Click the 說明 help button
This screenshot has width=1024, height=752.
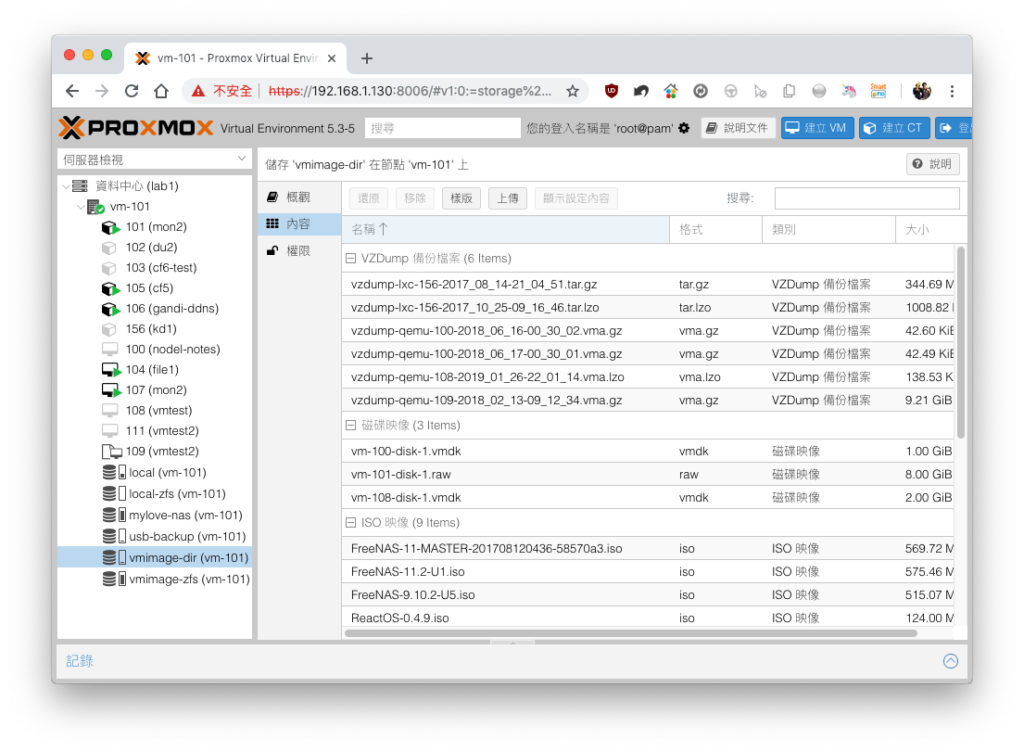(933, 164)
